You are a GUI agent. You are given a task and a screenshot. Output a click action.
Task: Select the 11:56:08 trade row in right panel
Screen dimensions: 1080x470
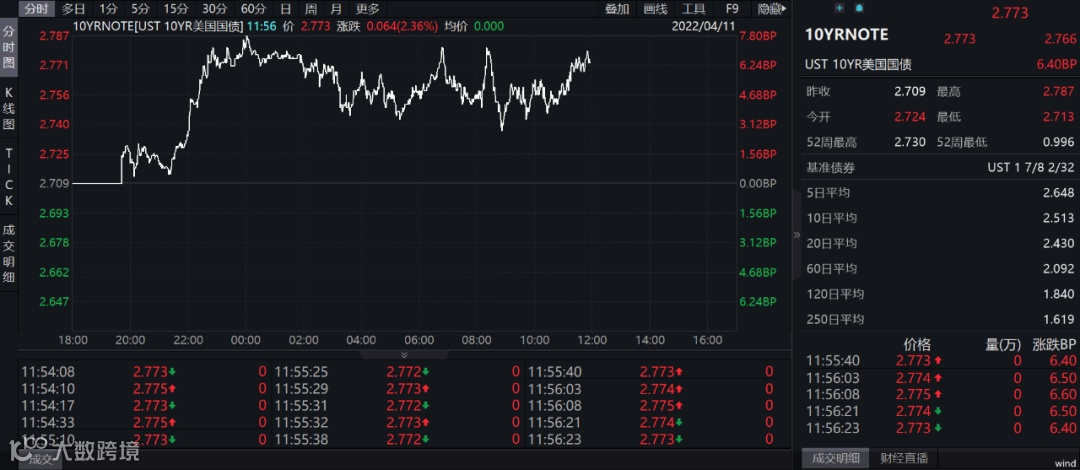(941, 394)
